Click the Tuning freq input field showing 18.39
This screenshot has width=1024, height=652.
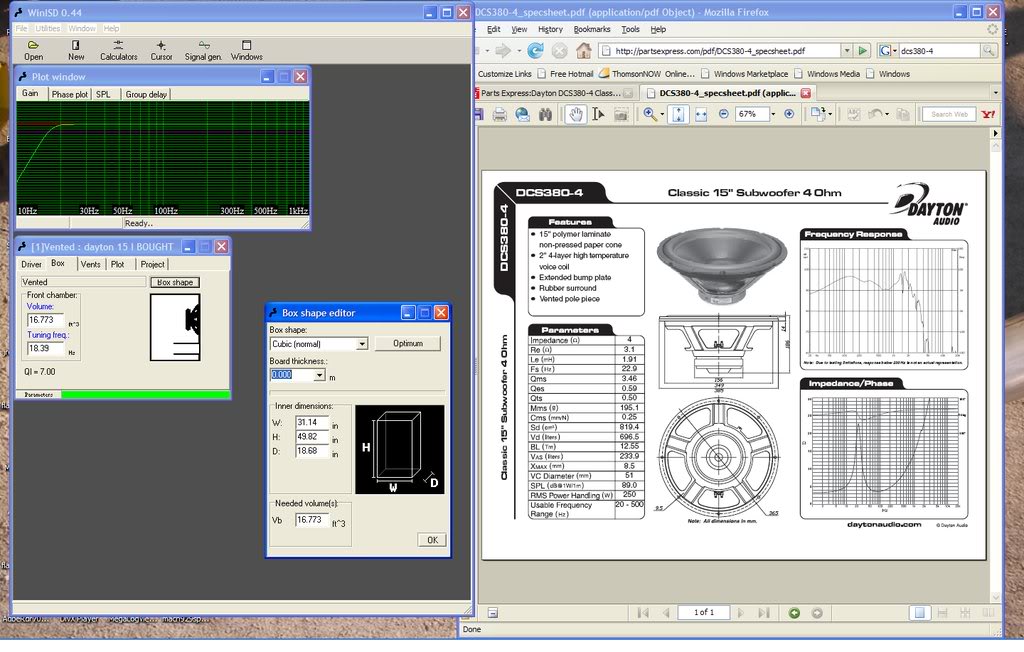46,347
